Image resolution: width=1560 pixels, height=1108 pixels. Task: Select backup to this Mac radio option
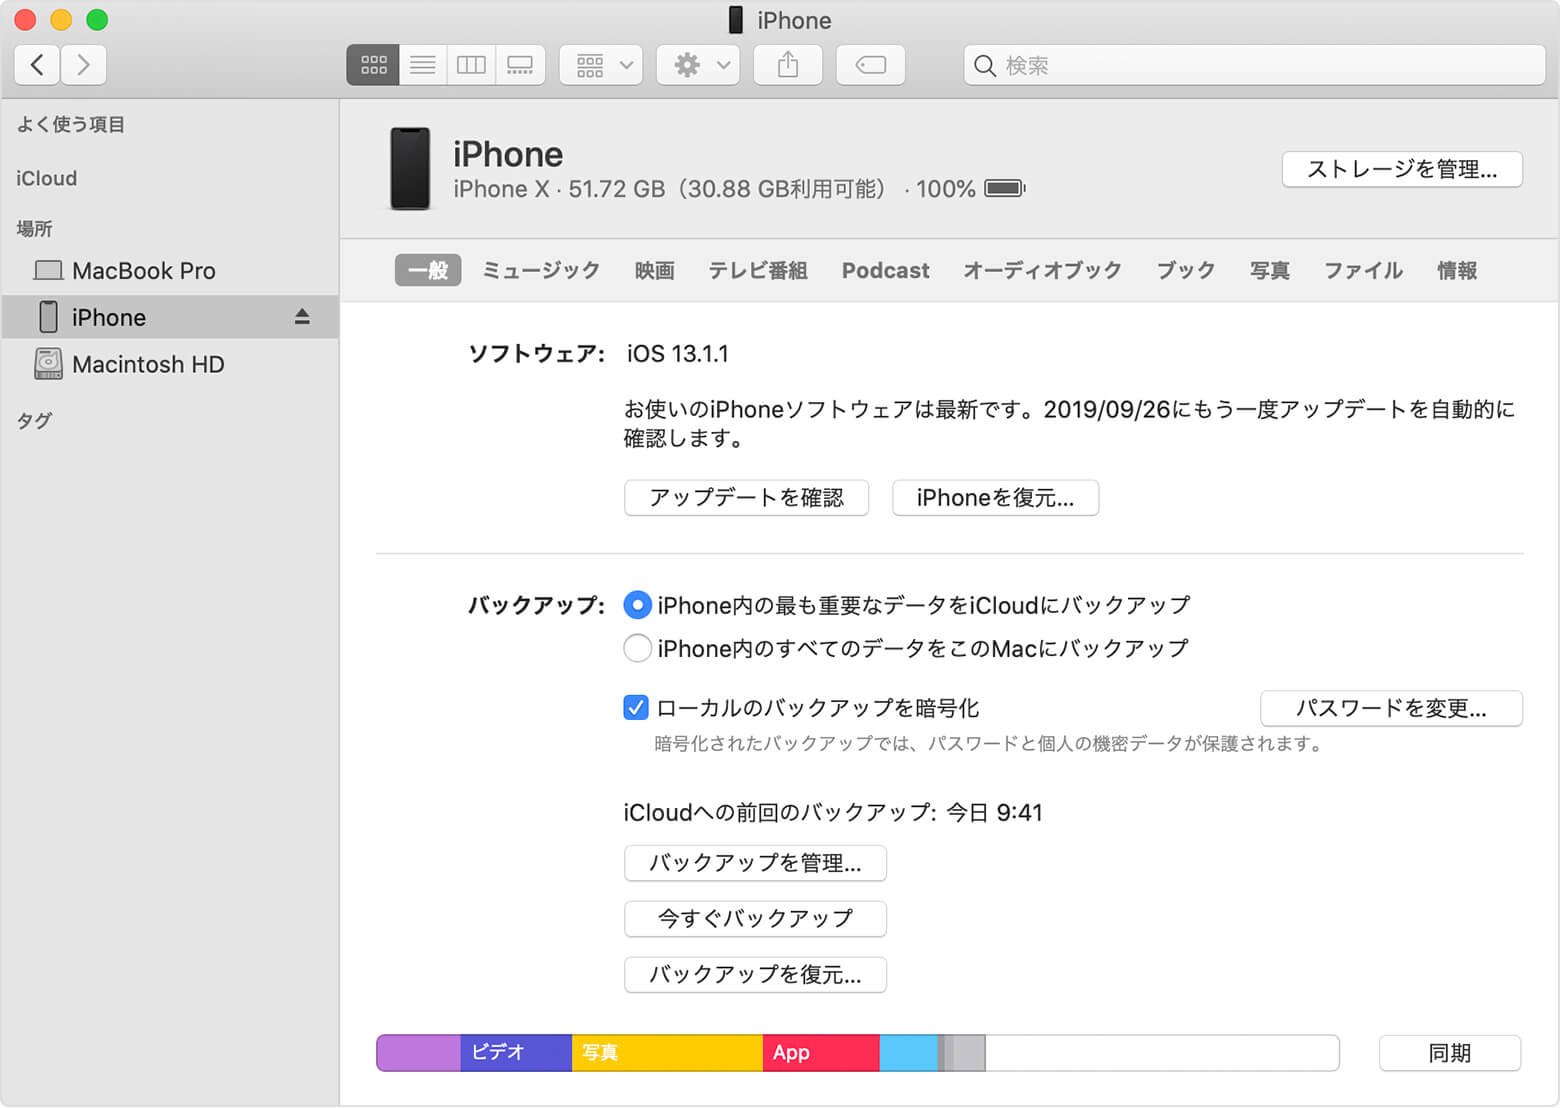[637, 648]
